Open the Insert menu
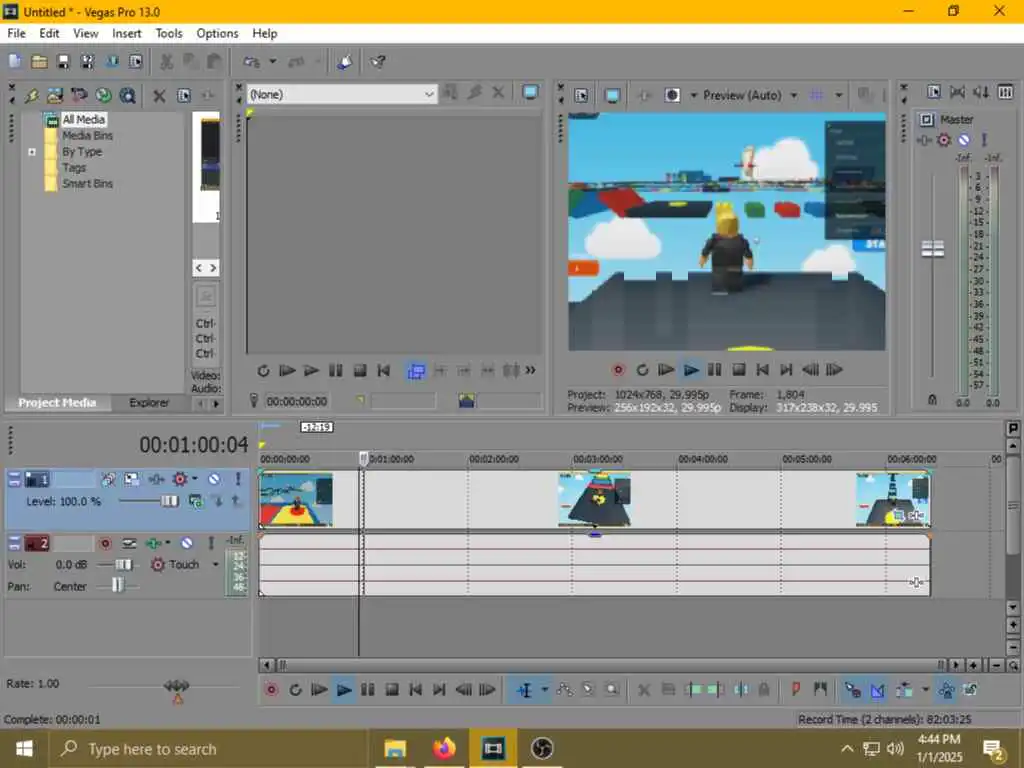 click(126, 33)
